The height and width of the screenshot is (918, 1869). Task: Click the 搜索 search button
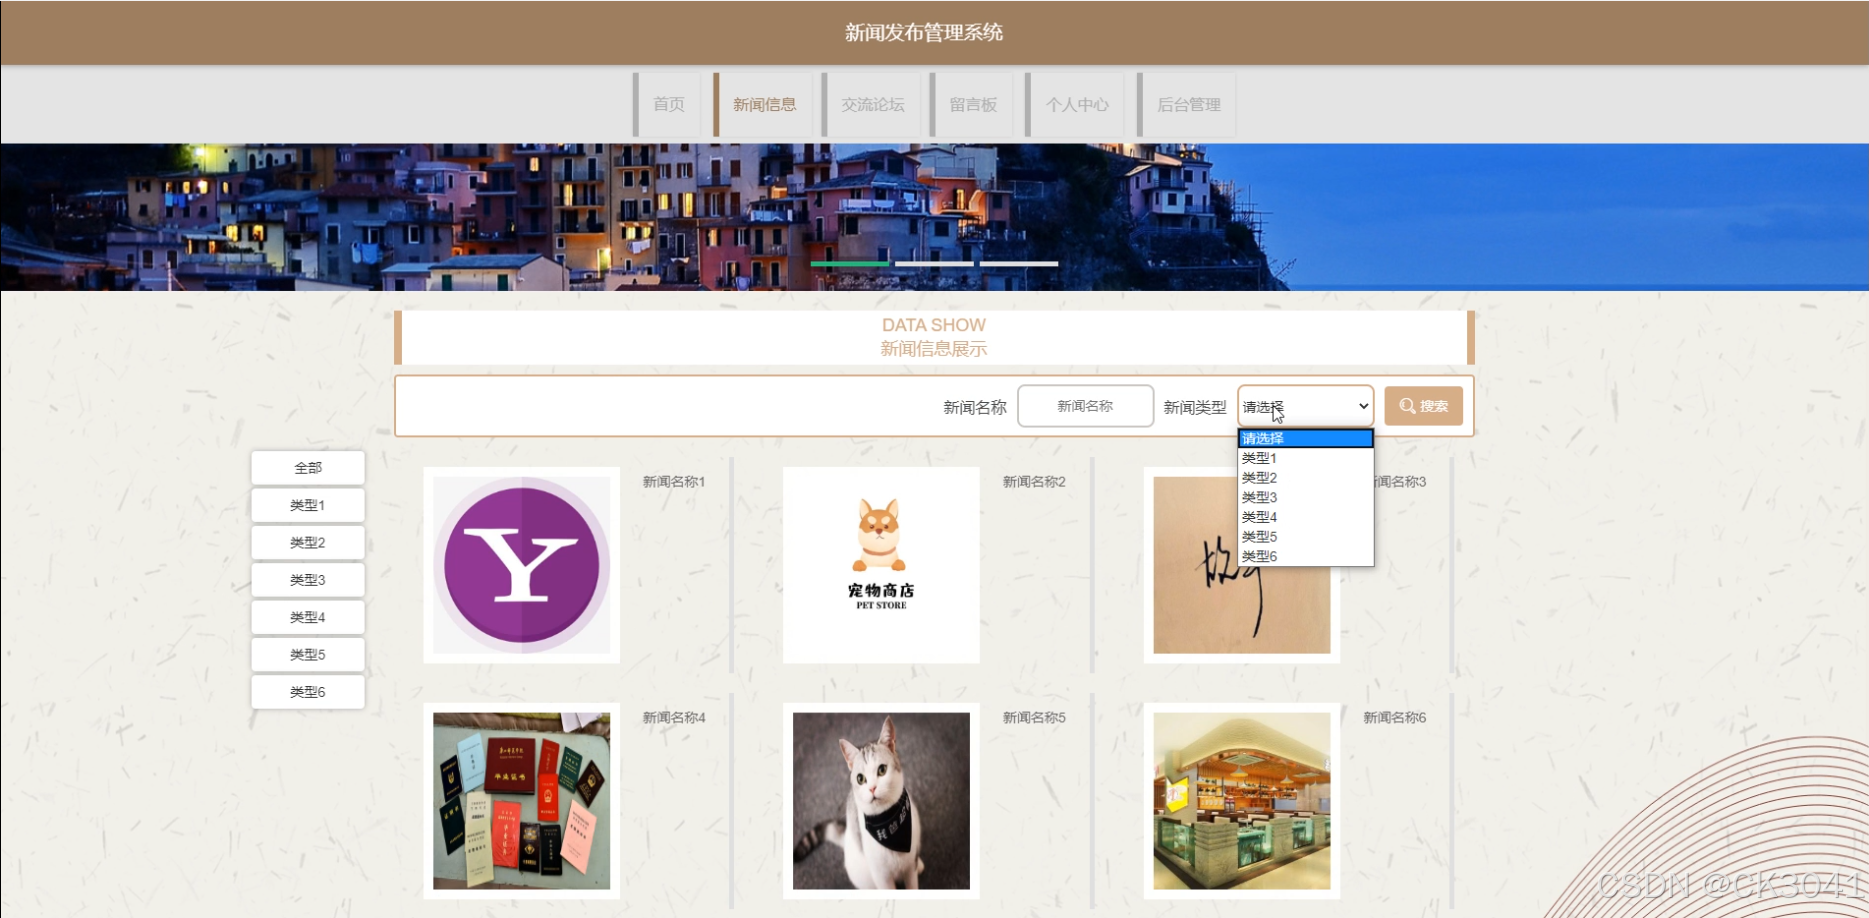(x=1423, y=406)
